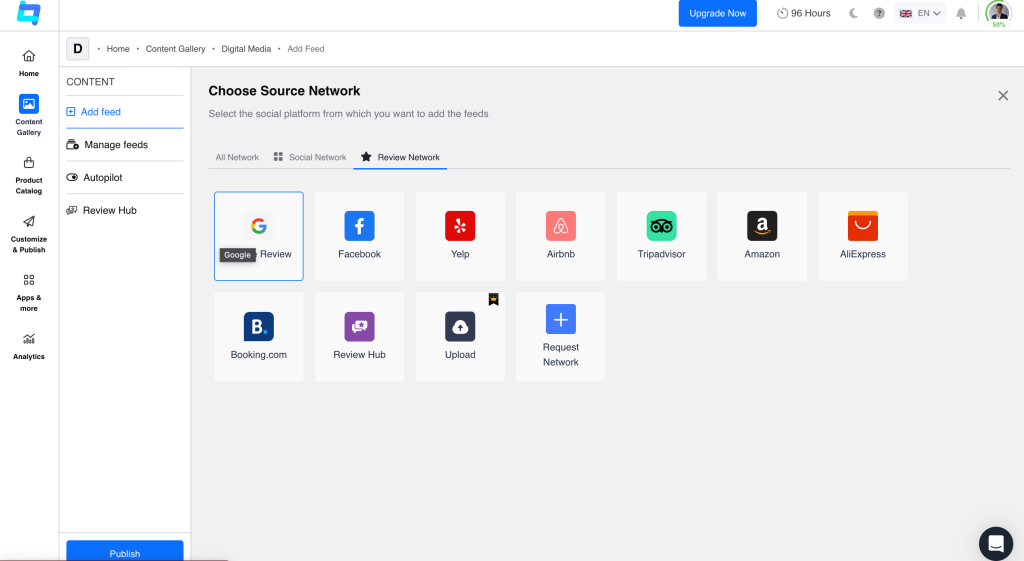
Task: Click the app logo in top-left corner
Action: point(29,13)
